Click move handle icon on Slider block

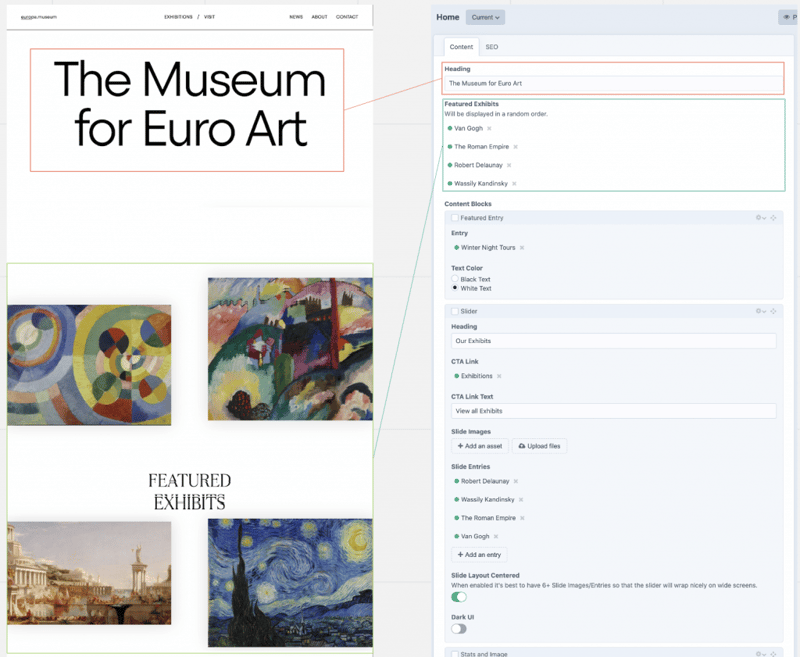[773, 311]
